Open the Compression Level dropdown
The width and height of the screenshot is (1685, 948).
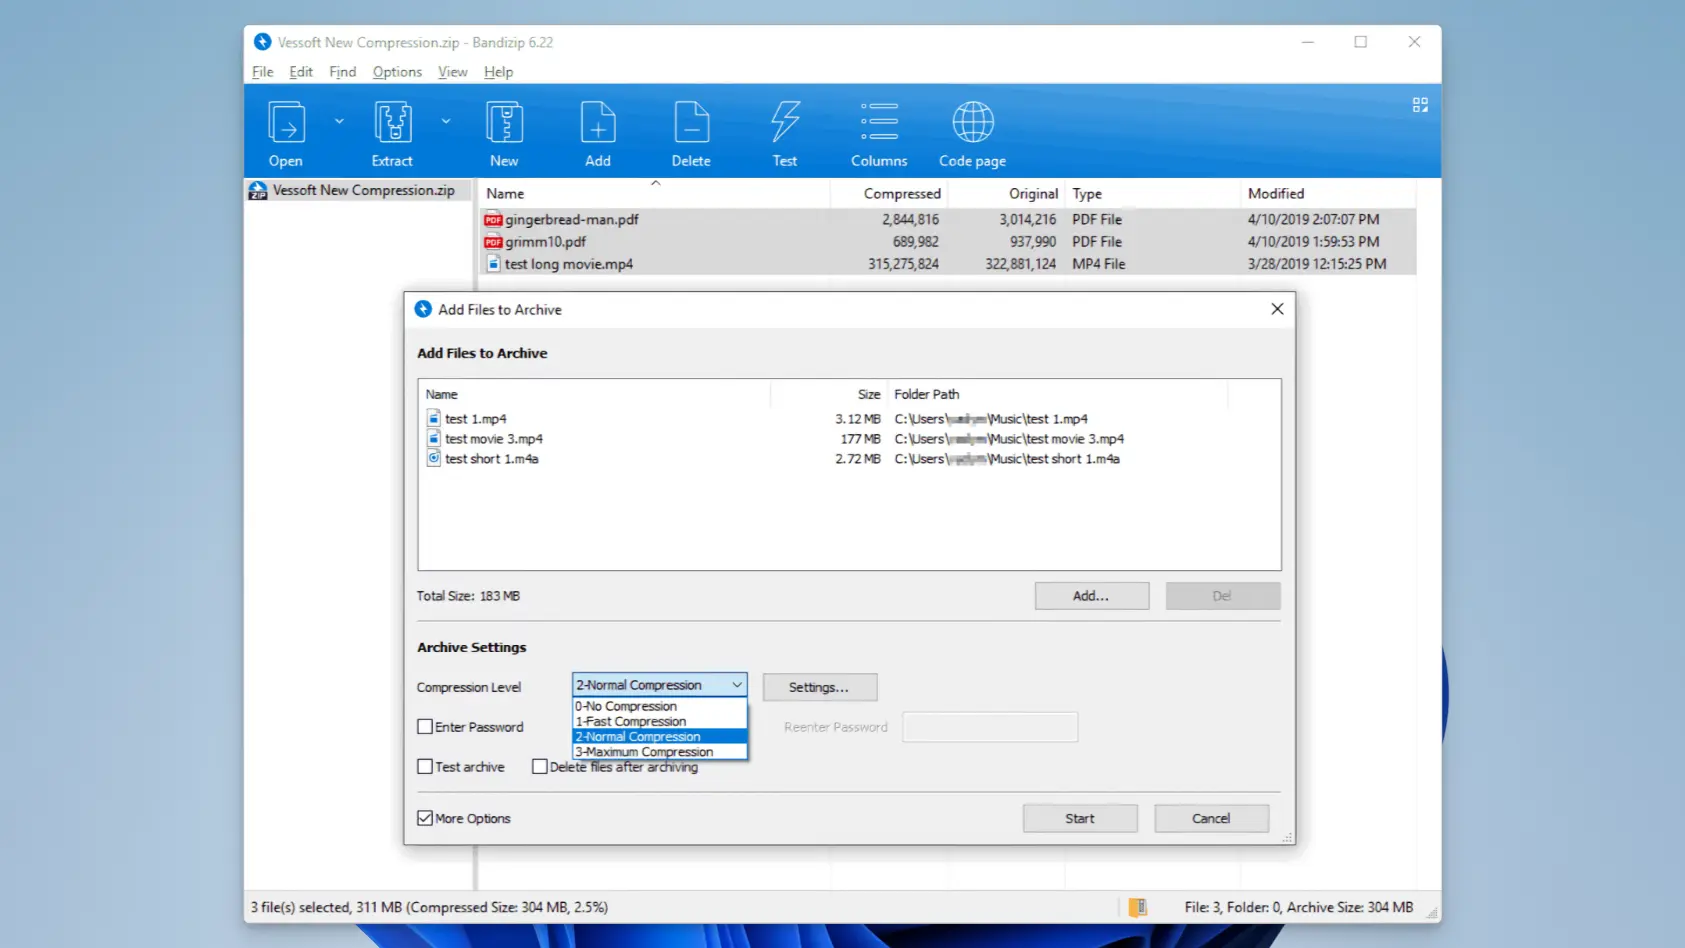(x=736, y=684)
